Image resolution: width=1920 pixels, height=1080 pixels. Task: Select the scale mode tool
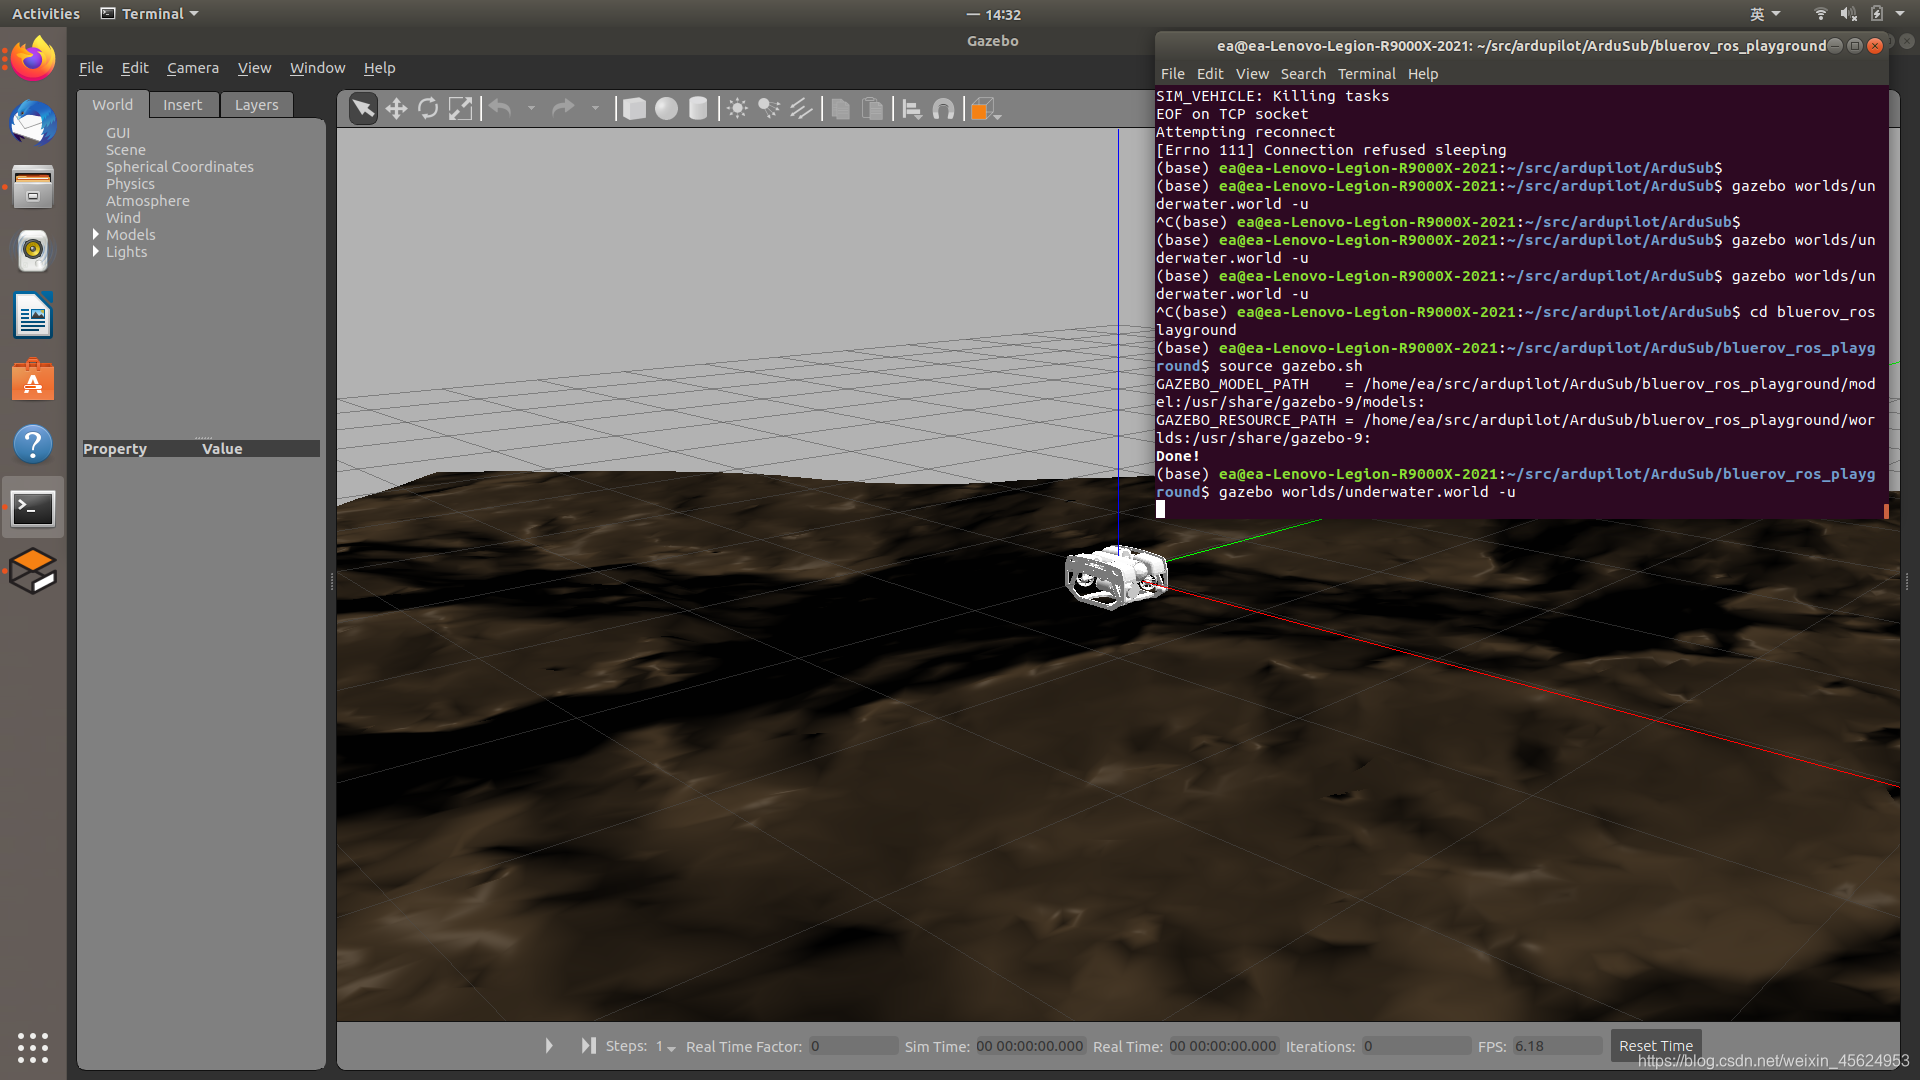point(460,109)
